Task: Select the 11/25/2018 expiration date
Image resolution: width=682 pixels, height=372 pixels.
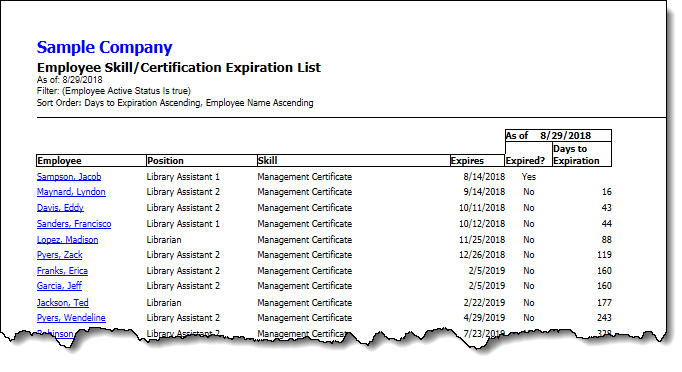Action: point(482,240)
